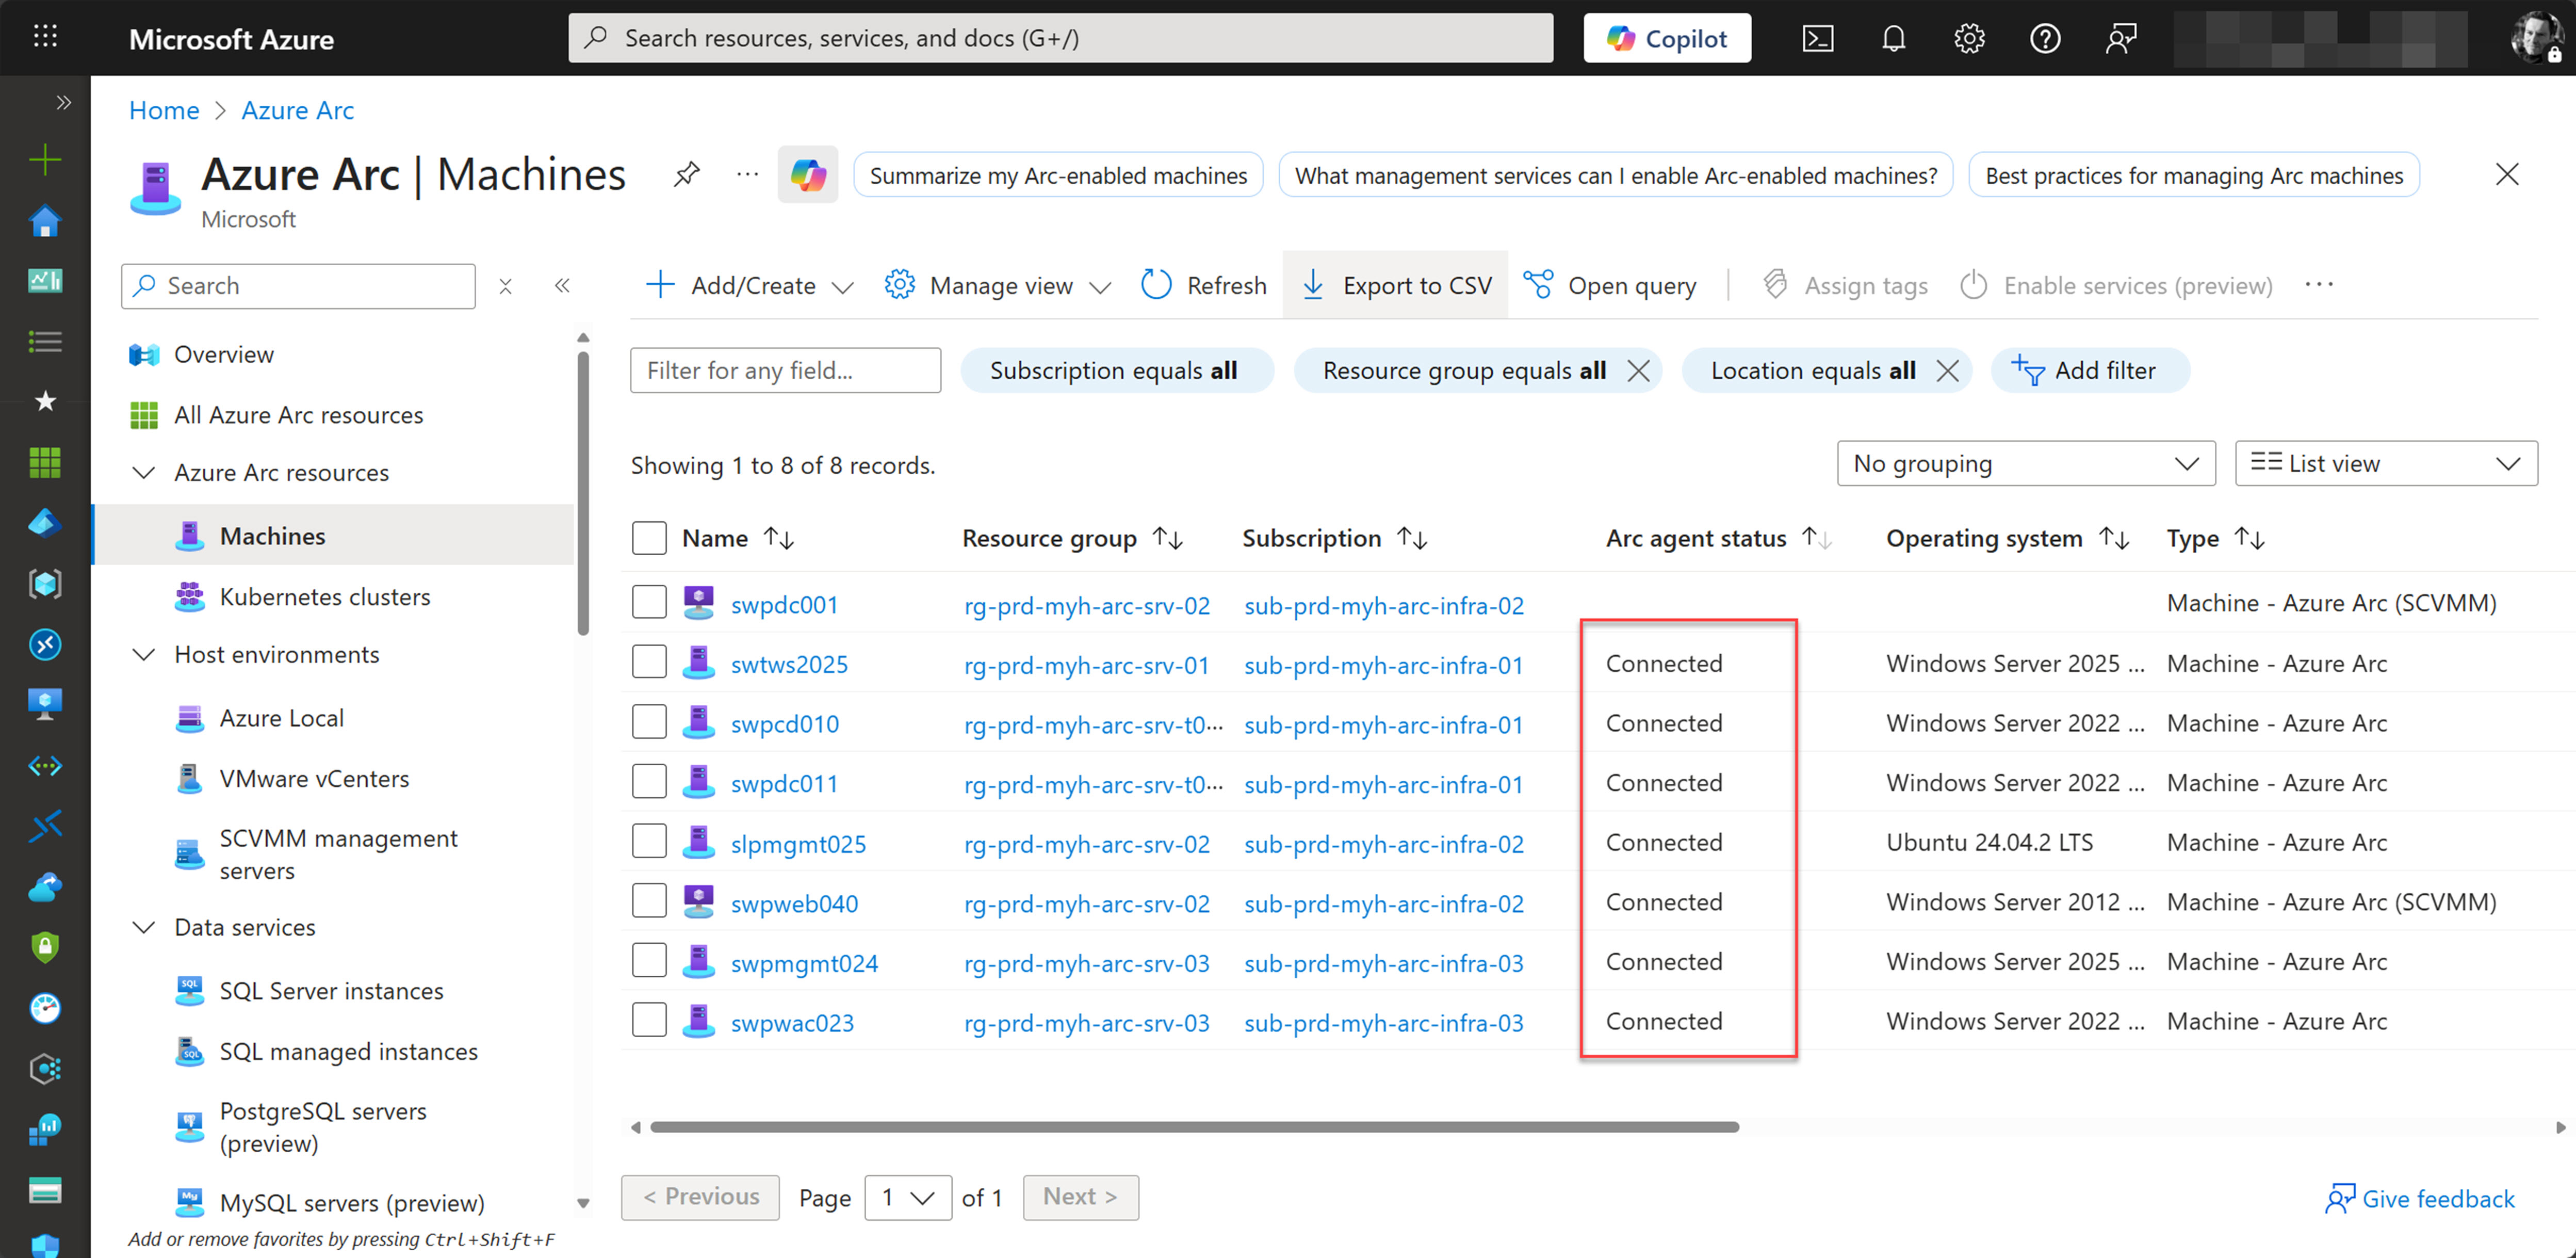Open the notifications bell icon
This screenshot has width=2576, height=1258.
pyautogui.click(x=1893, y=38)
